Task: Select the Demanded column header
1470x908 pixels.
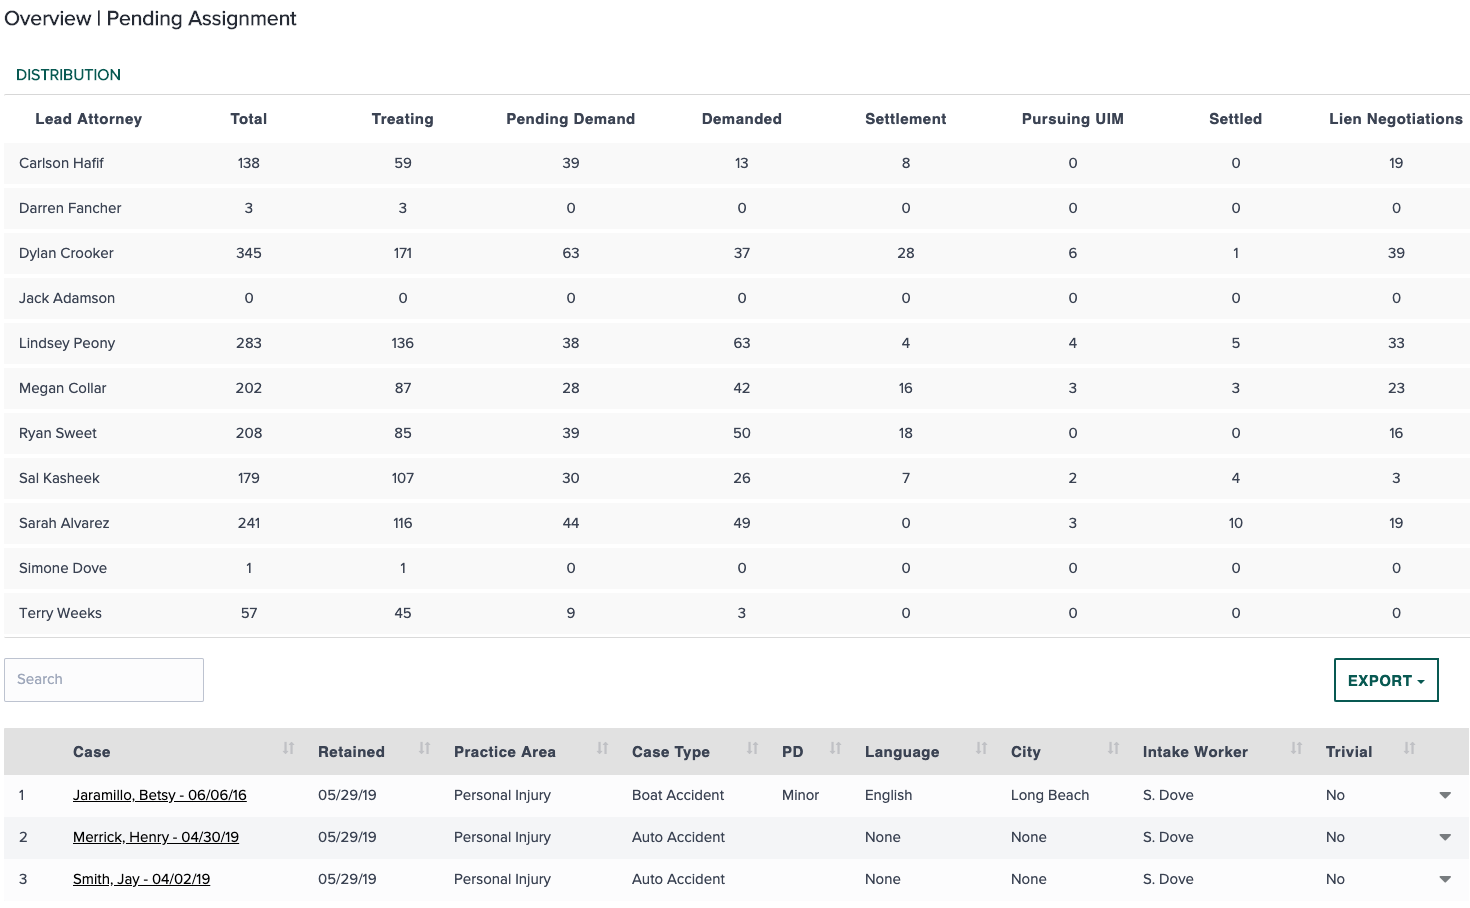Action: point(742,119)
